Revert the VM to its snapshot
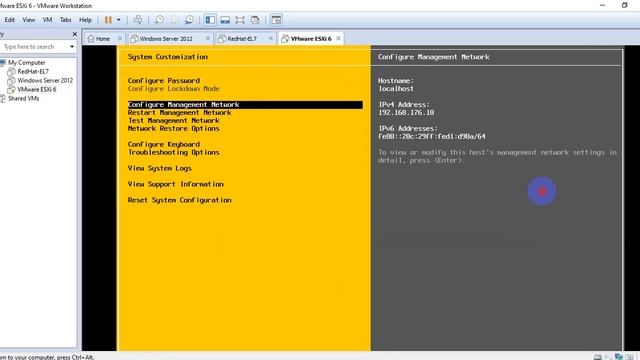 click(174, 20)
